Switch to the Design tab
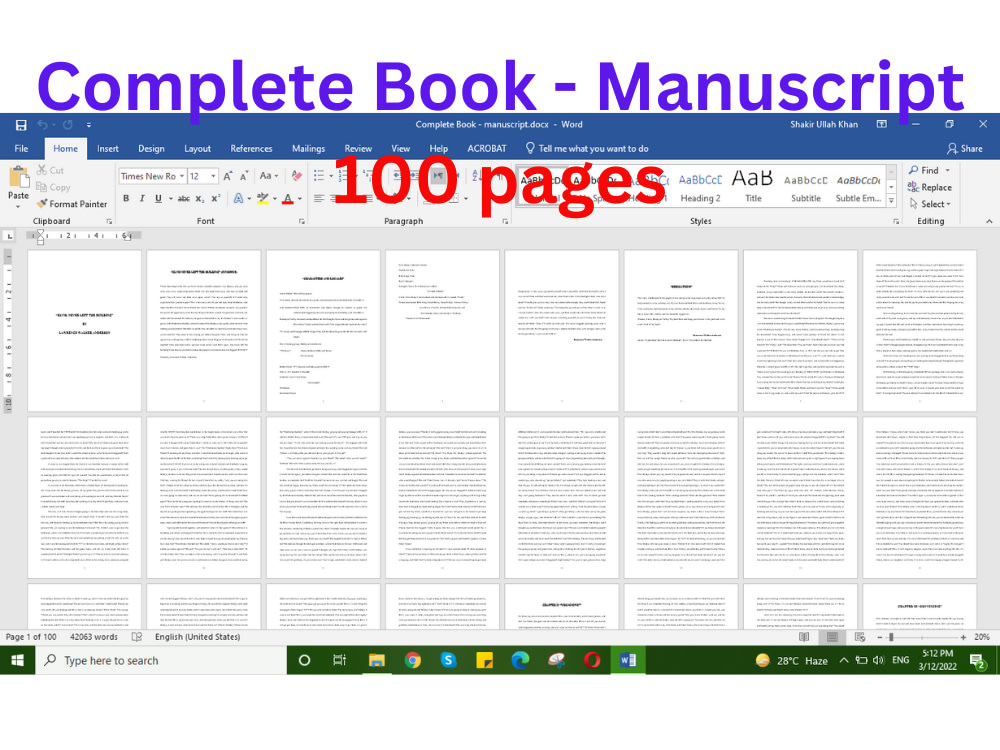Viewport: 1000px width, 750px height. 151,149
